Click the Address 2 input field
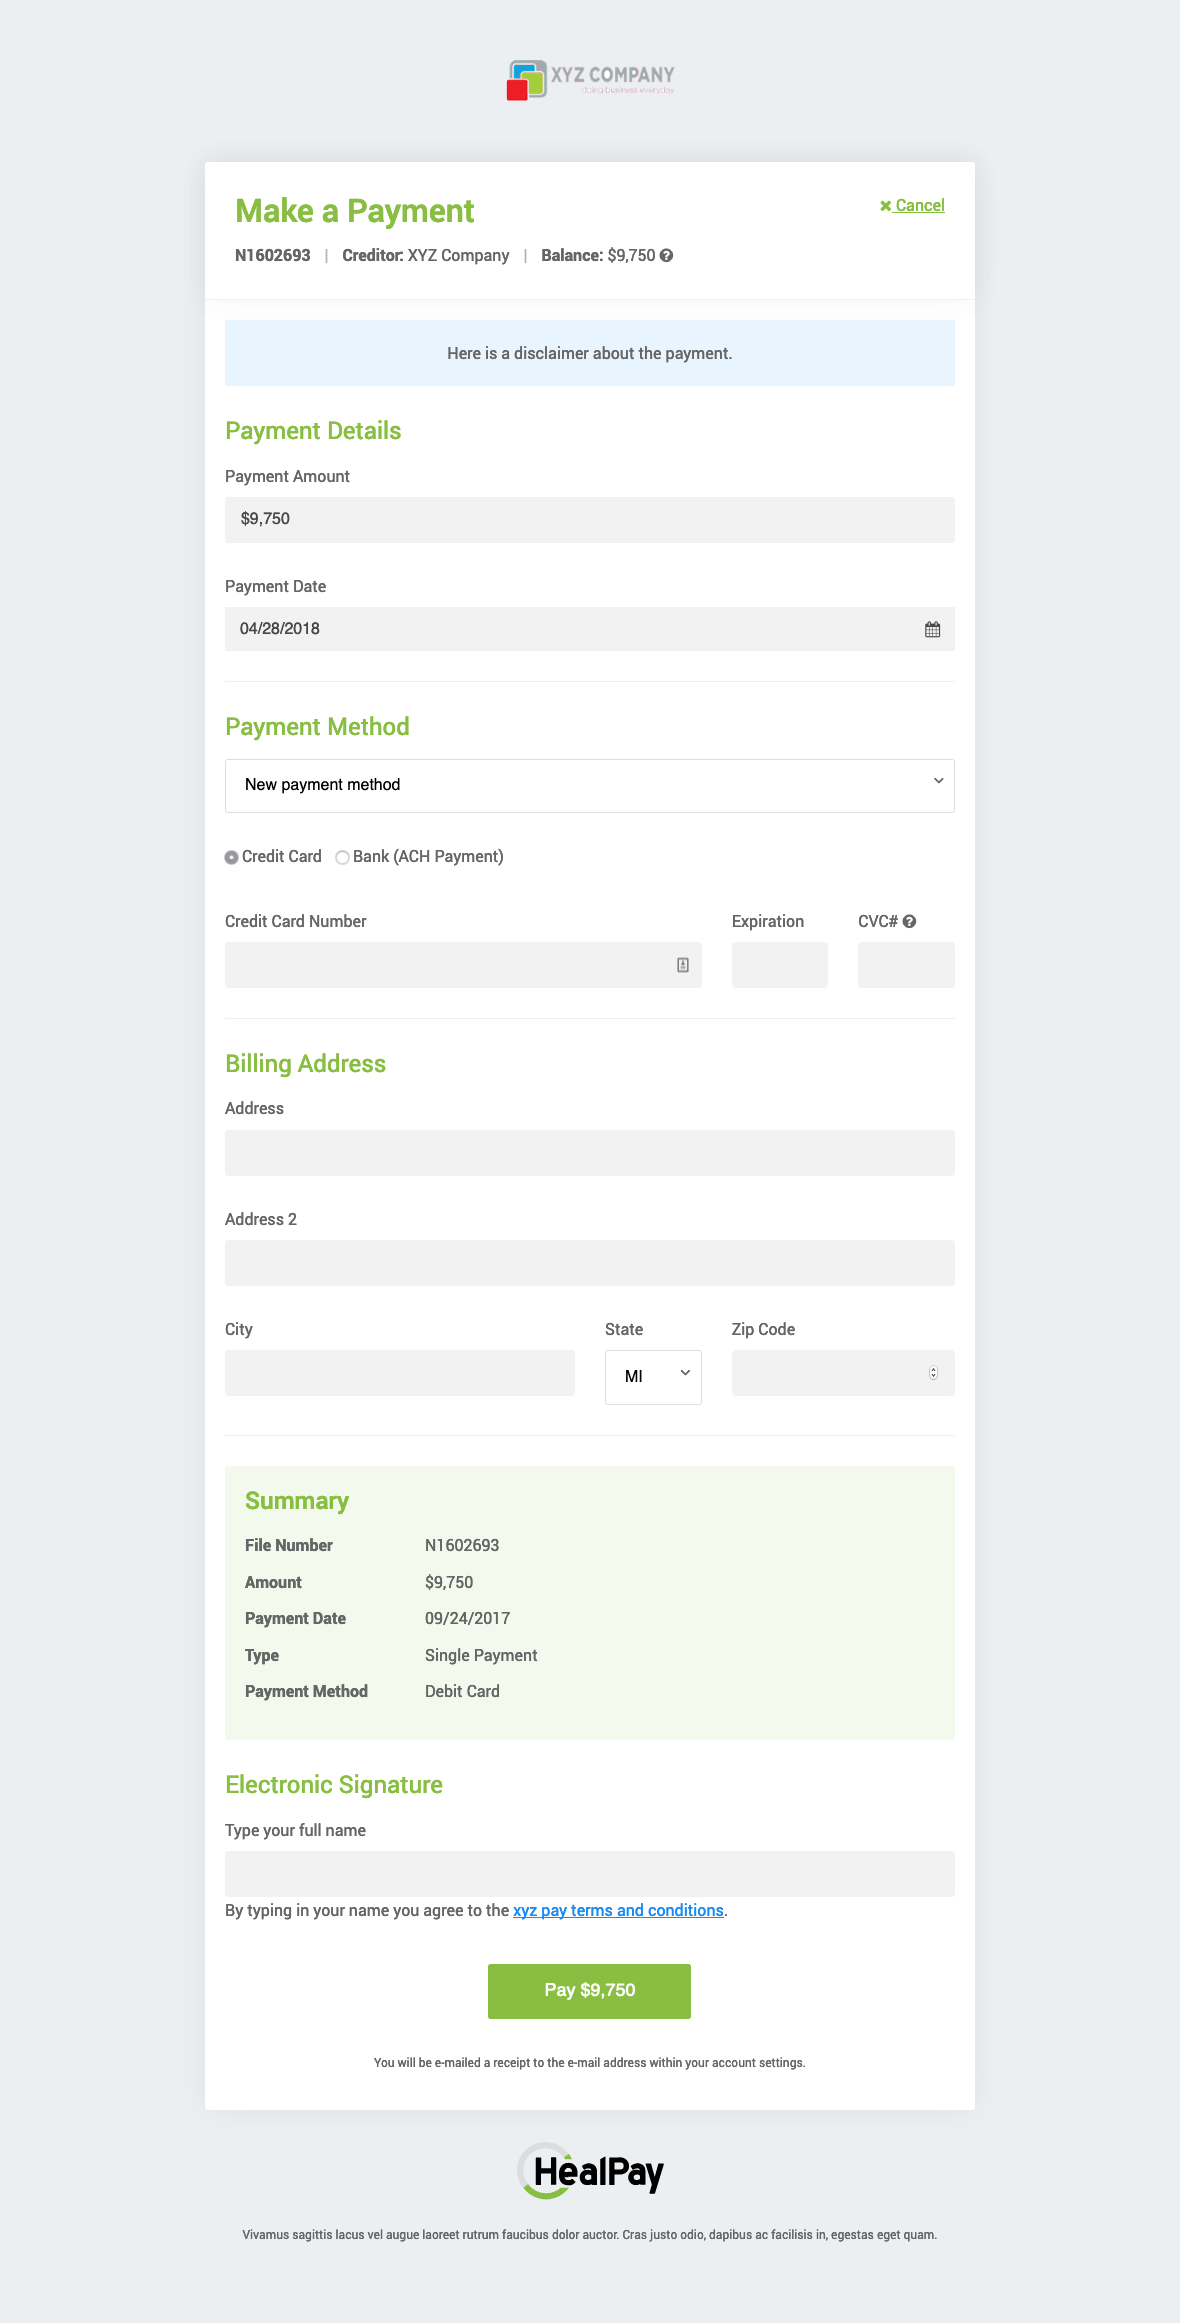This screenshot has width=1180, height=2323. [x=590, y=1263]
